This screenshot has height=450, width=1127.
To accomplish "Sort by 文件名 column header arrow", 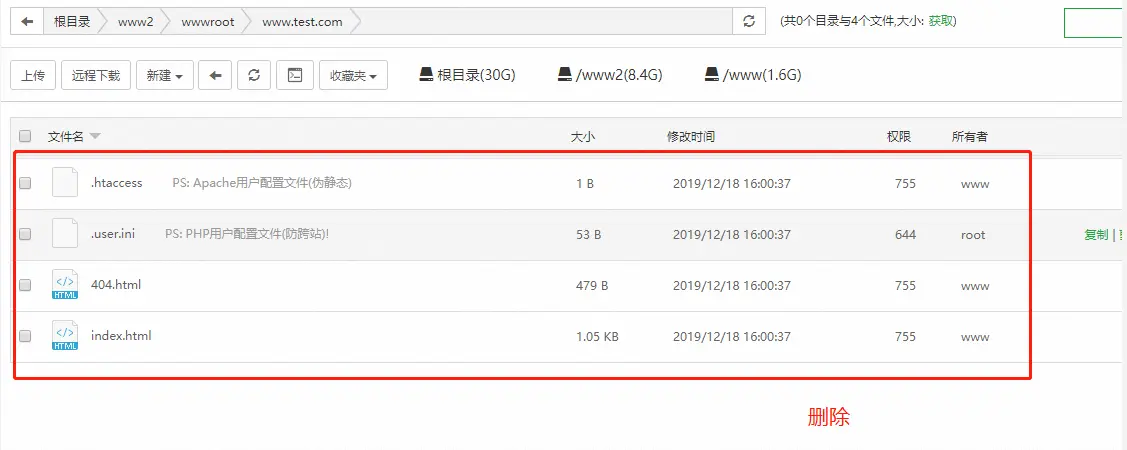I will [x=95, y=136].
